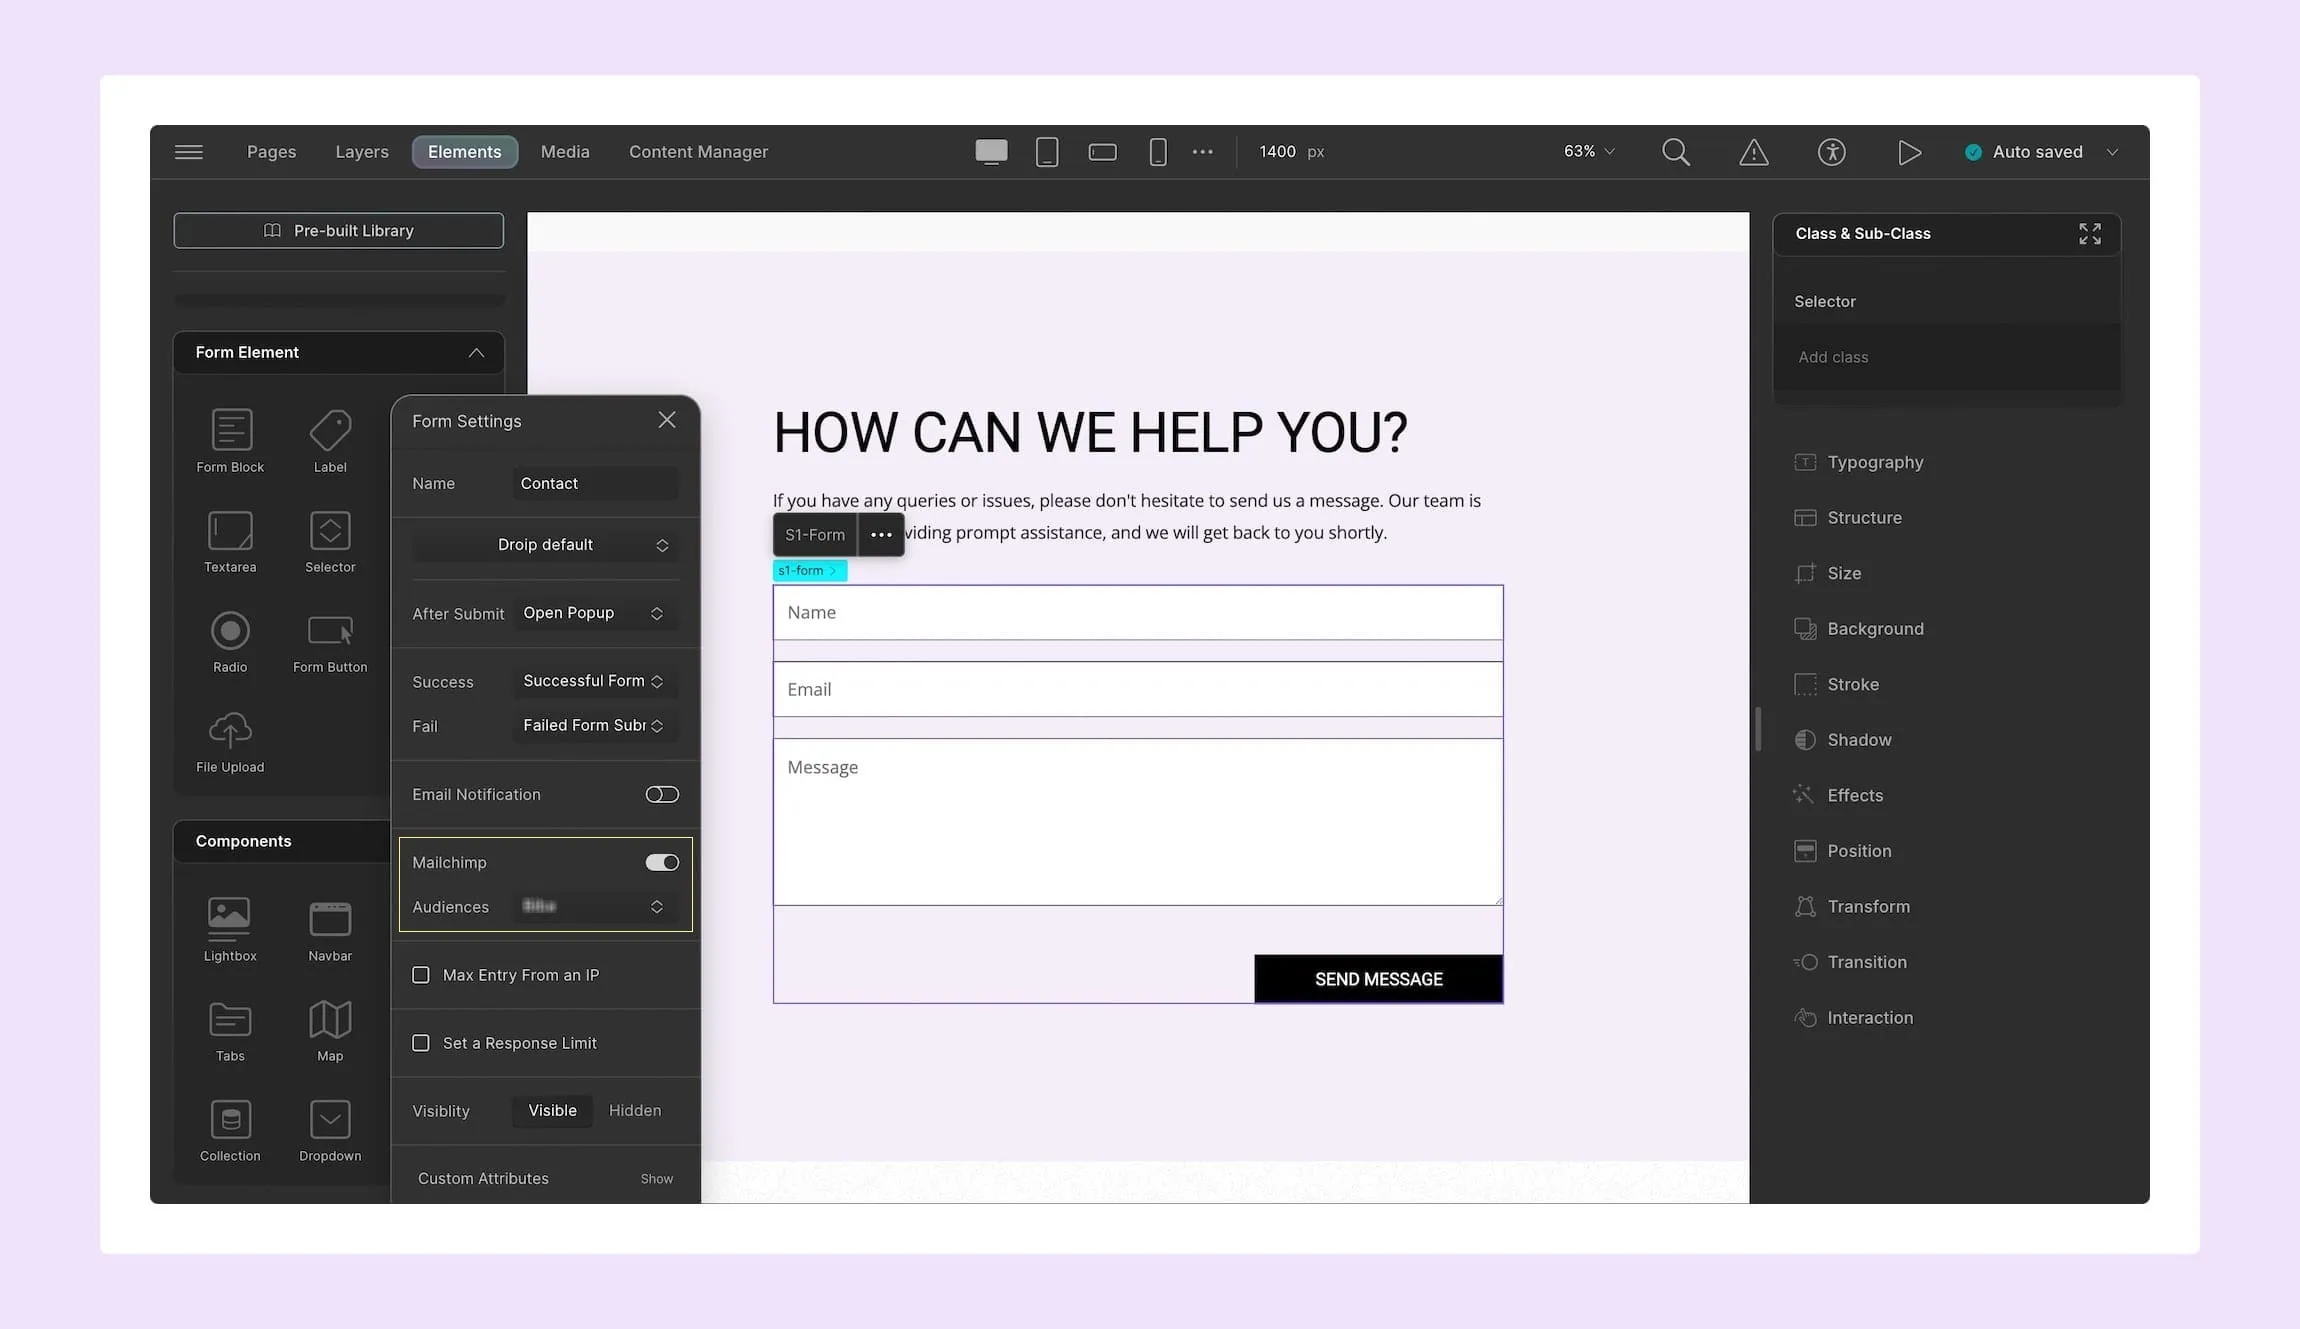This screenshot has width=2300, height=1329.
Task: Close the Form Settings panel
Action: pos(667,420)
